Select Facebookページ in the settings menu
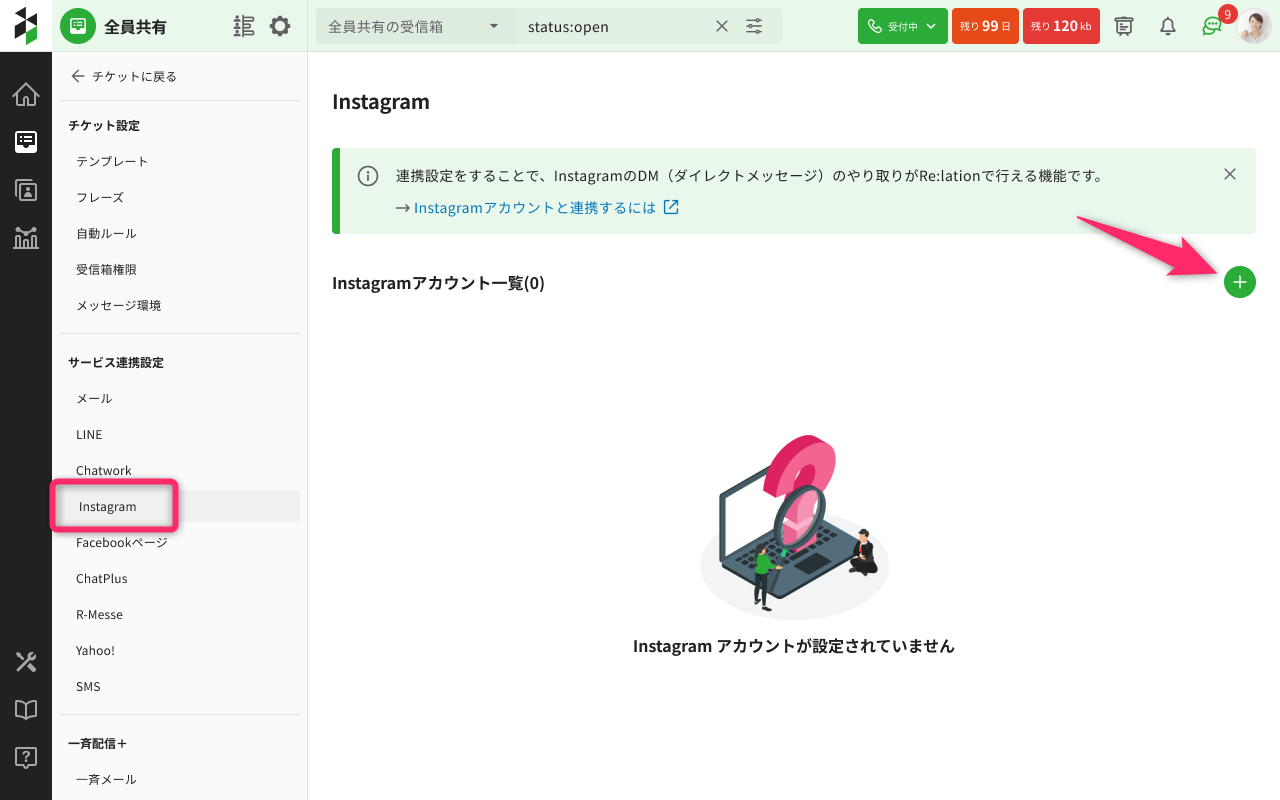This screenshot has width=1280, height=800. pyautogui.click(x=121, y=543)
